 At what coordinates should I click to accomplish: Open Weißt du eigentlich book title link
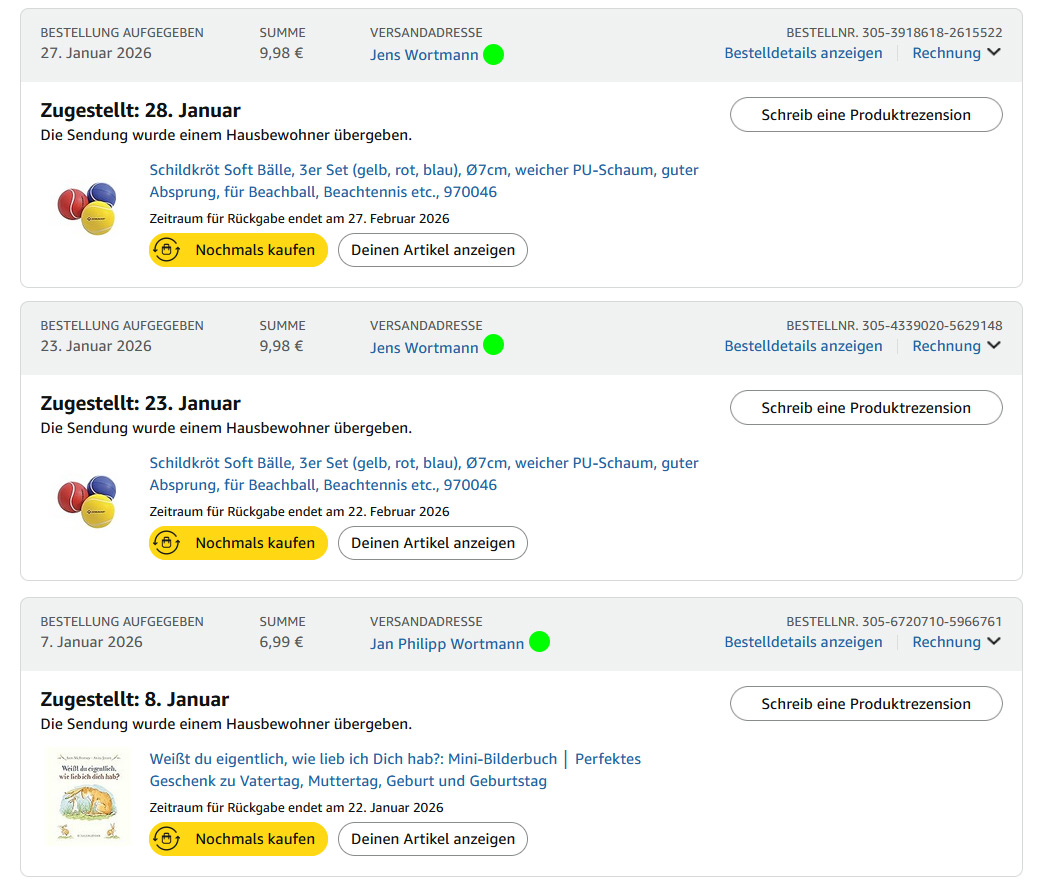tap(353, 759)
